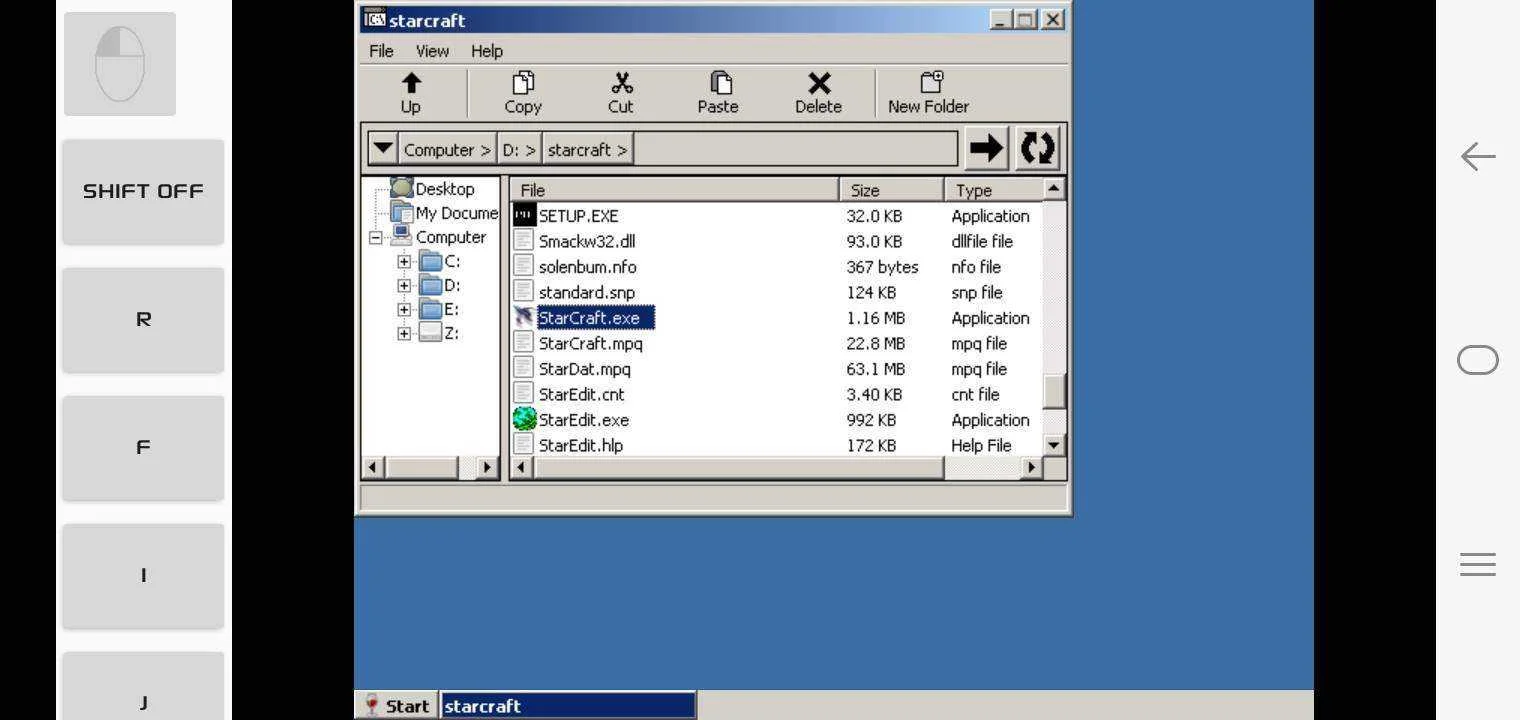Go up one folder with Up
Screen dimensions: 1520x720
(x=411, y=93)
